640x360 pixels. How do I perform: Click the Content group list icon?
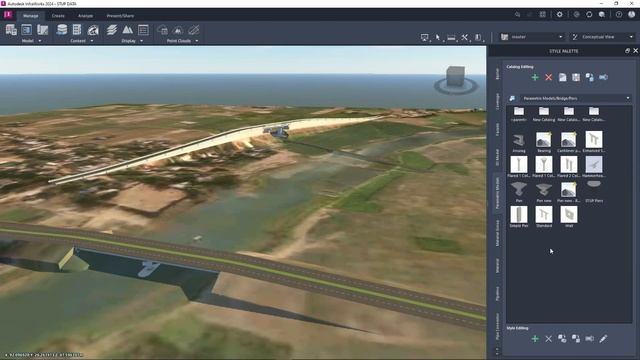77,30
